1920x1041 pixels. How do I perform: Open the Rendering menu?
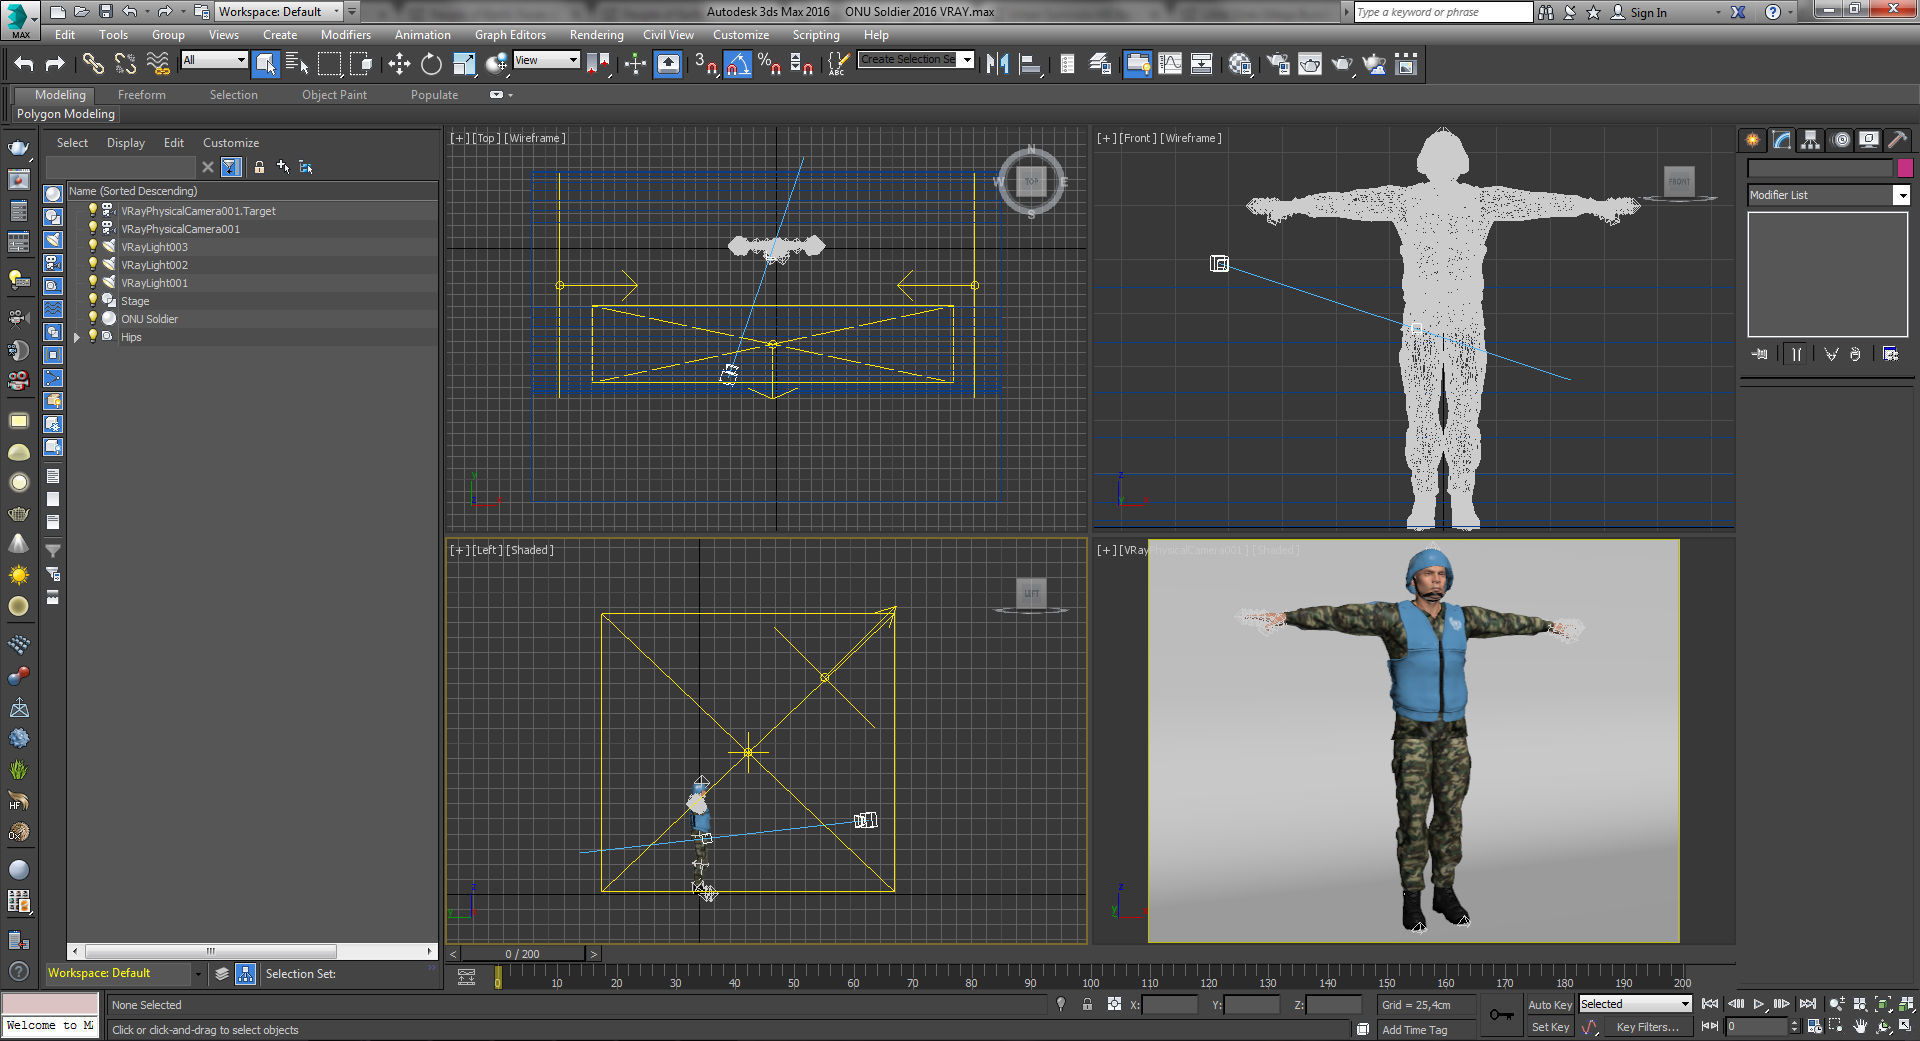(596, 35)
